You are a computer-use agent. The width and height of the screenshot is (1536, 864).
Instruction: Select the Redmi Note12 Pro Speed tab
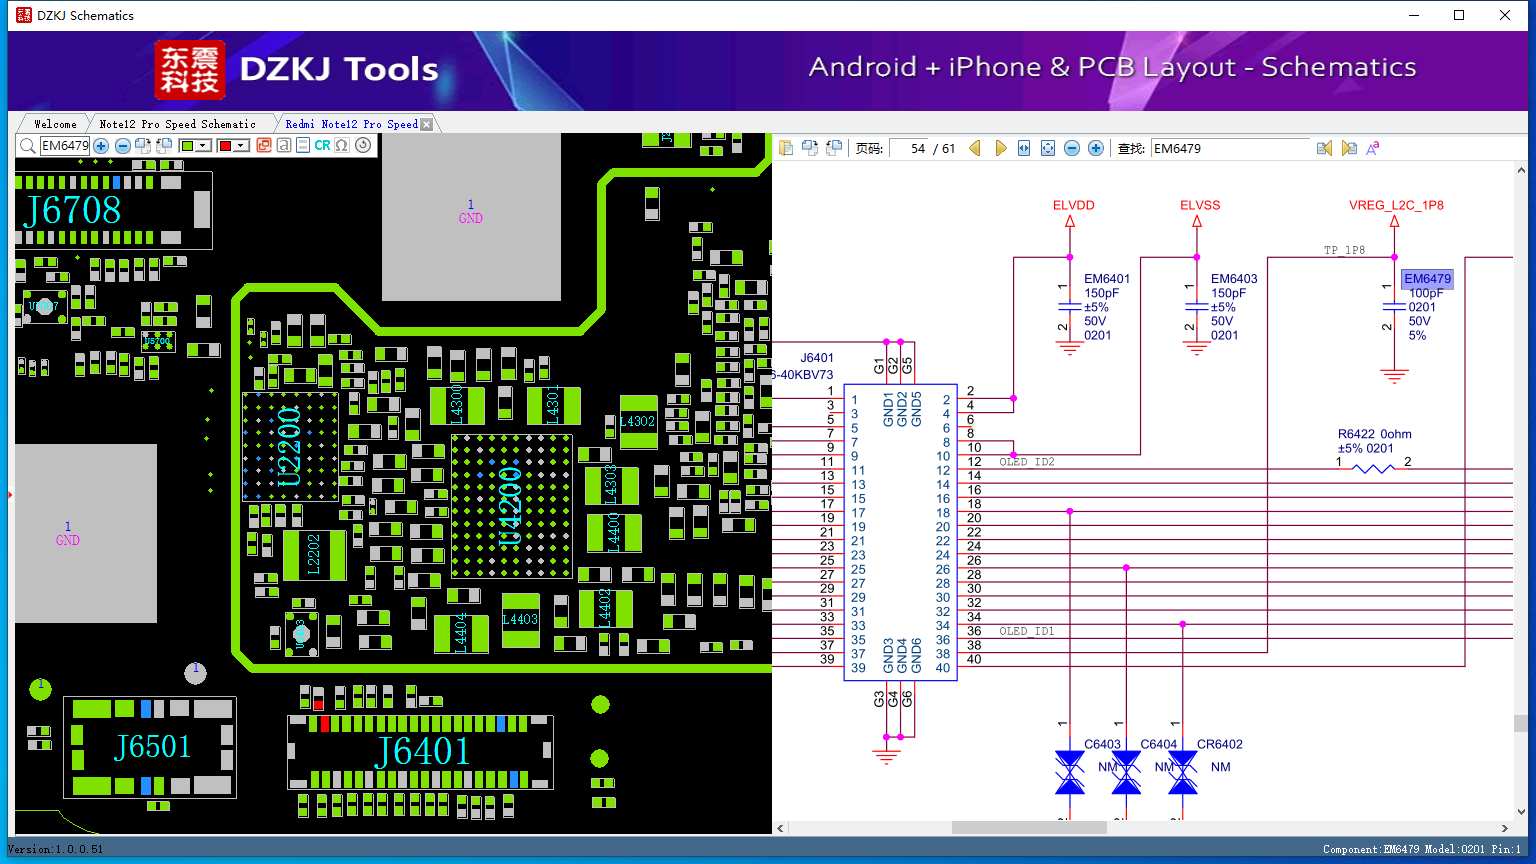[x=352, y=124]
